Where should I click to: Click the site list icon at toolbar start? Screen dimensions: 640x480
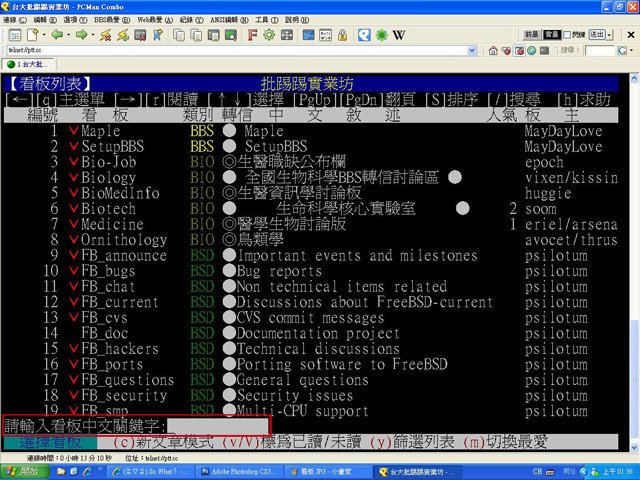click(15, 35)
